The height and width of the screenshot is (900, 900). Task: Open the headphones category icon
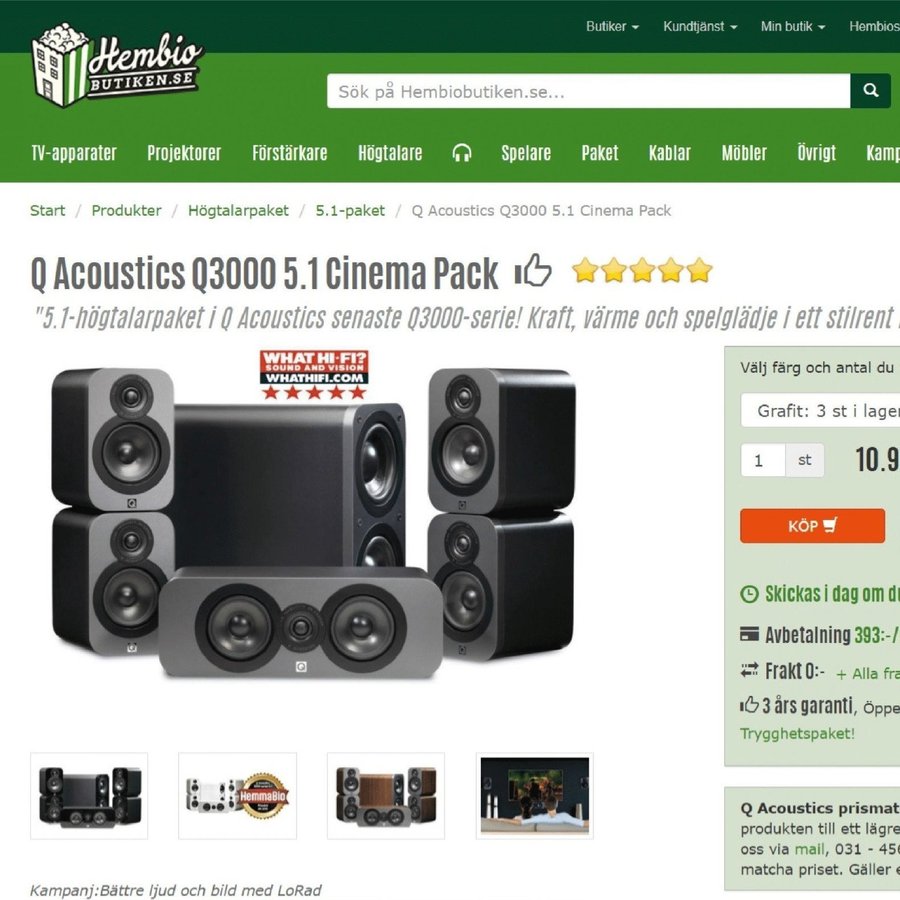(462, 153)
